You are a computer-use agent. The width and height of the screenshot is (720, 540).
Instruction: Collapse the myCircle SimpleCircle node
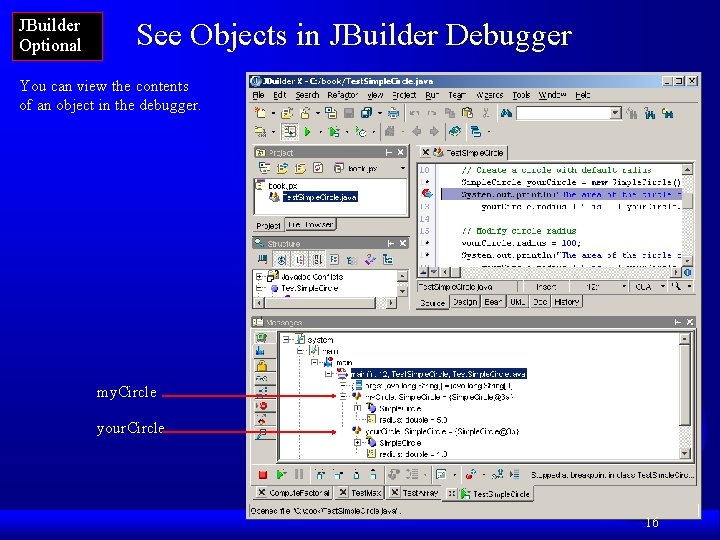(343, 396)
